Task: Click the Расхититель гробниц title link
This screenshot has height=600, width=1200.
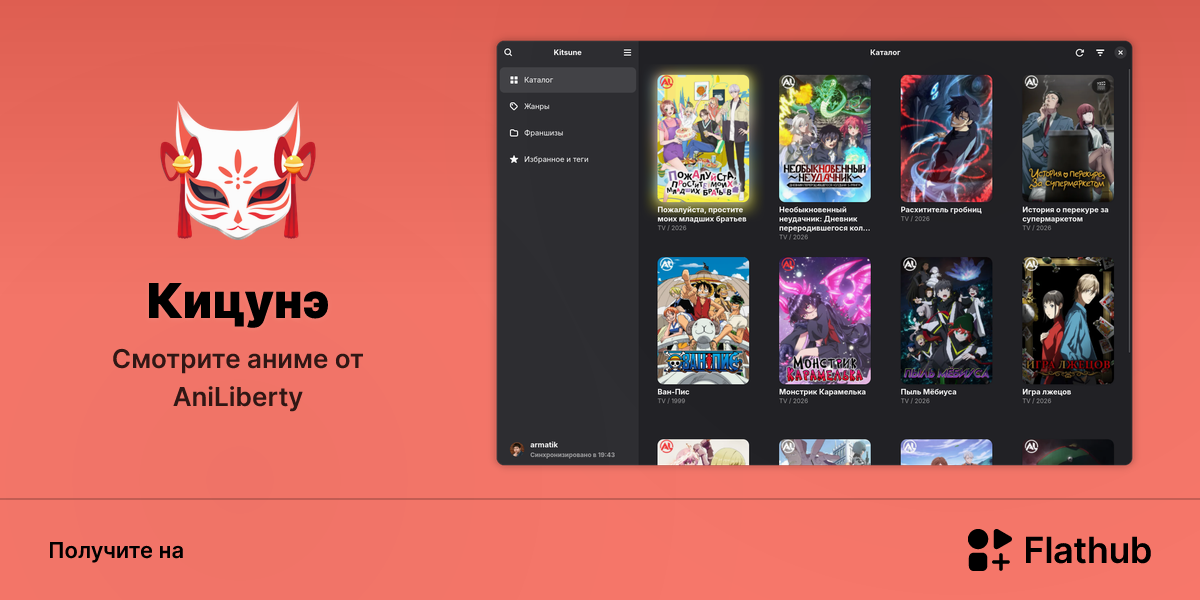Action: (x=941, y=210)
